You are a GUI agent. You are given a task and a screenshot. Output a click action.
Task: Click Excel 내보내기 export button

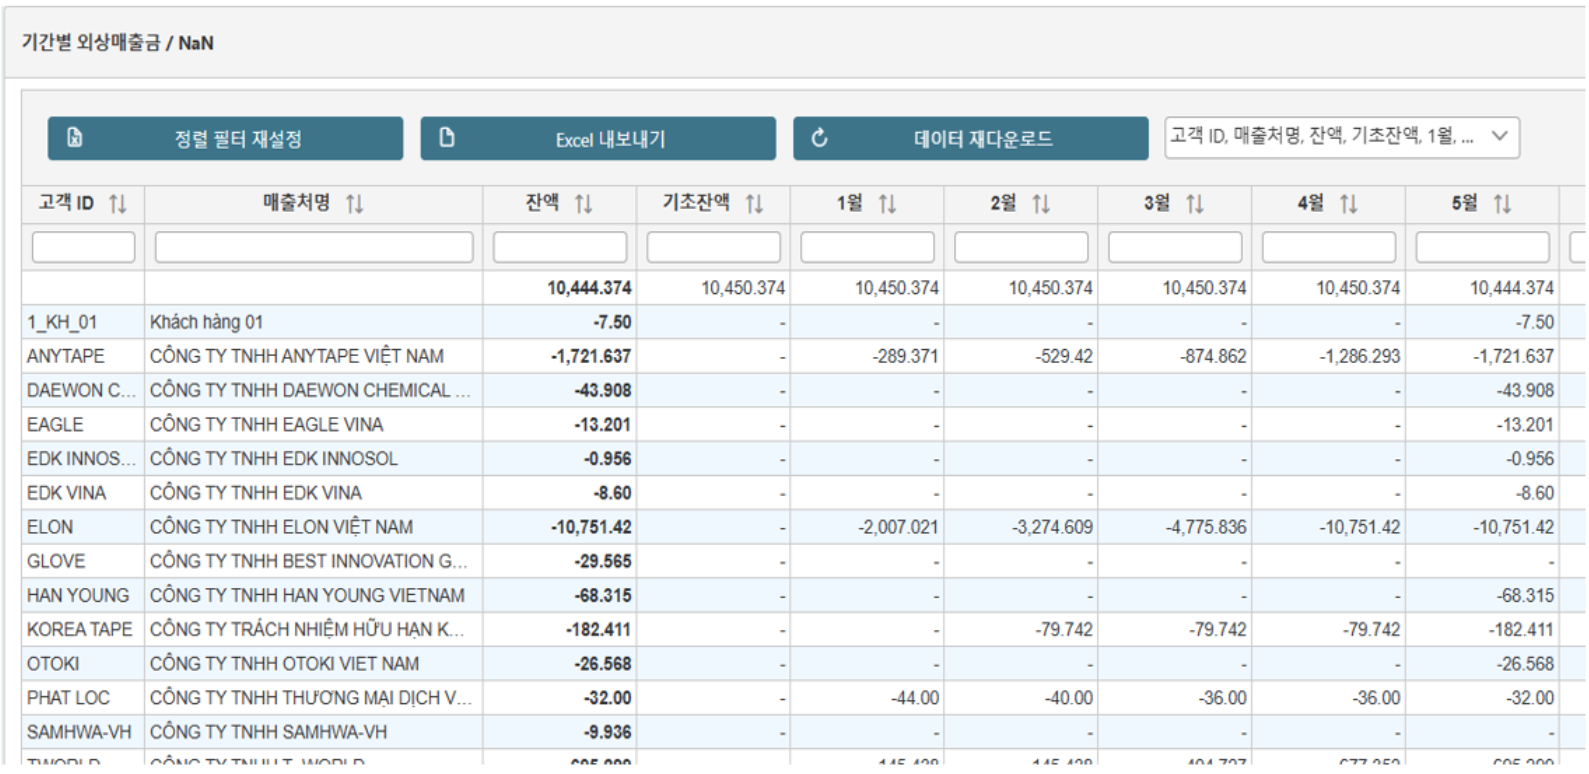(597, 139)
